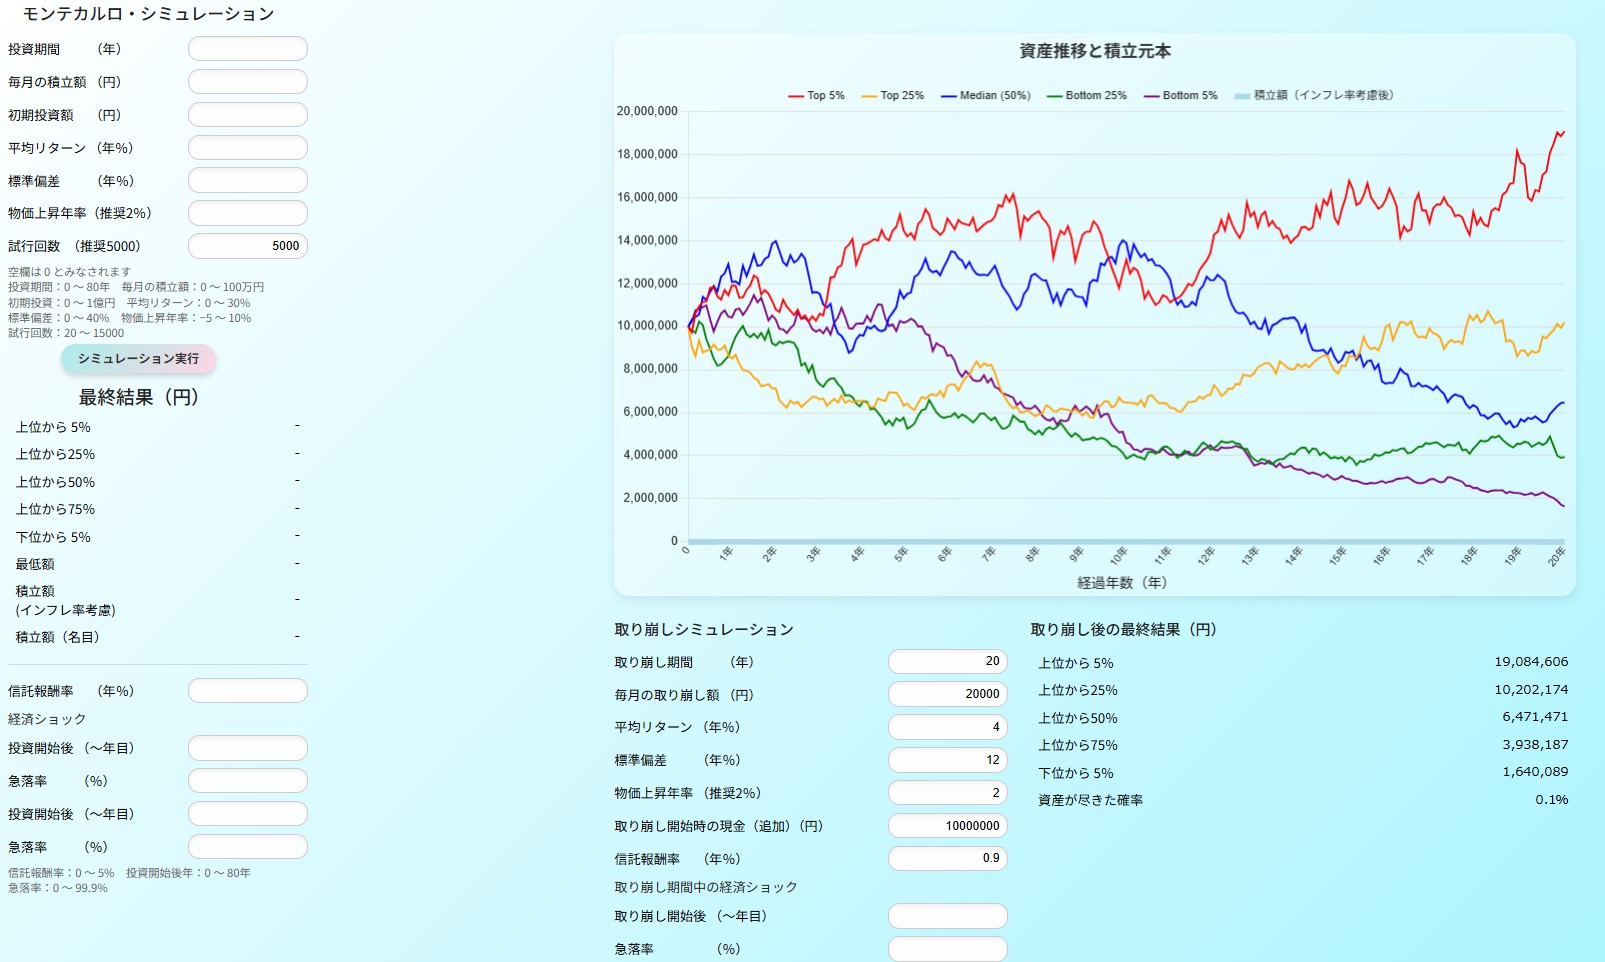Hide the Median (50%) line via legend
The width and height of the screenshot is (1605, 962).
coord(985,96)
